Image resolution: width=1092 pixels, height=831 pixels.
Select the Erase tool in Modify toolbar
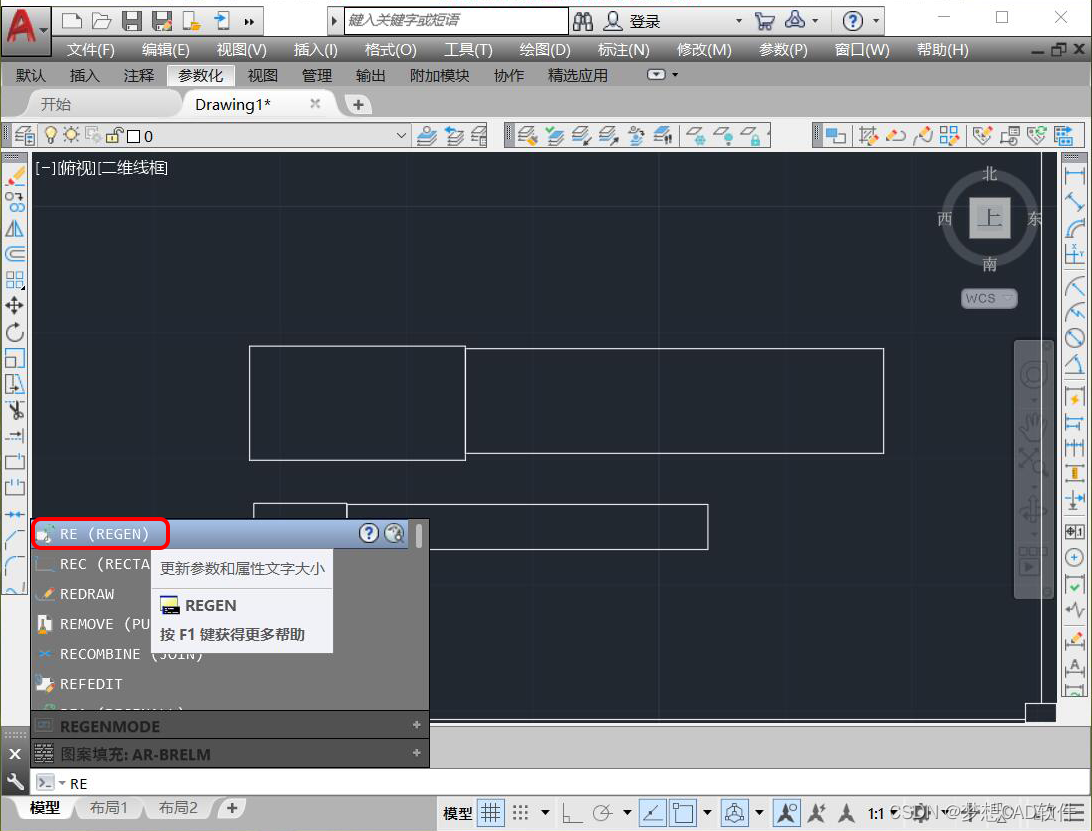pos(15,177)
